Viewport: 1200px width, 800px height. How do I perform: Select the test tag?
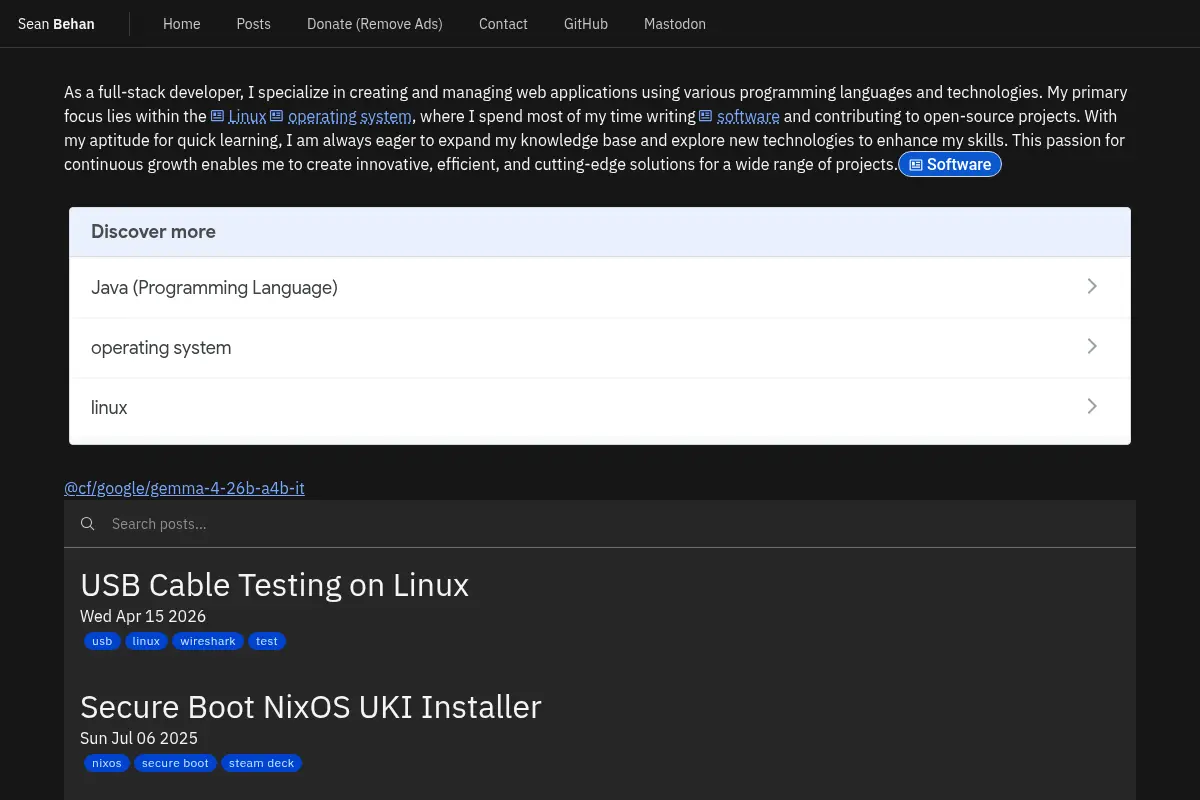click(267, 641)
